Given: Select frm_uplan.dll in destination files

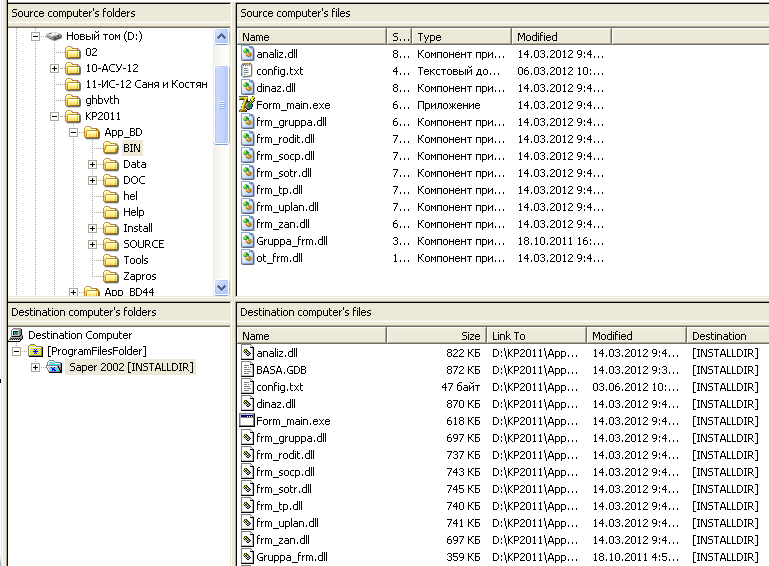Looking at the screenshot, I should (287, 523).
